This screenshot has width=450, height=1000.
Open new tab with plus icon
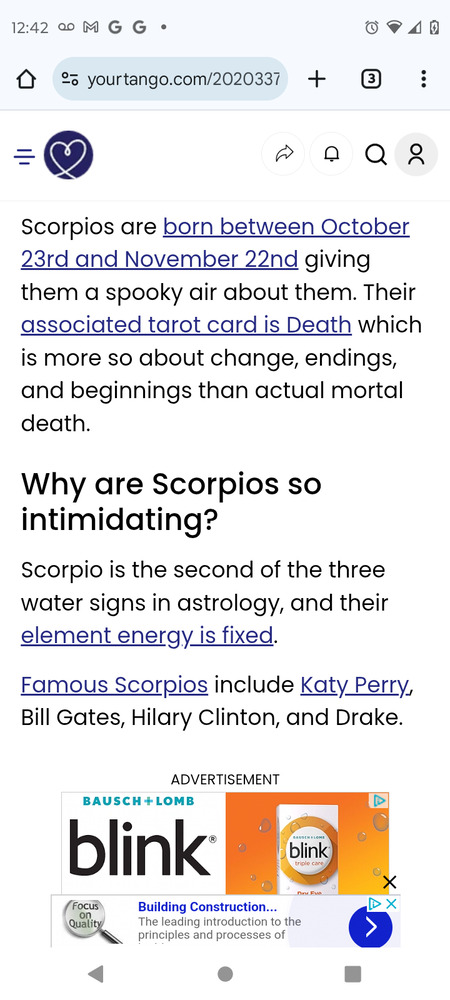(316, 79)
